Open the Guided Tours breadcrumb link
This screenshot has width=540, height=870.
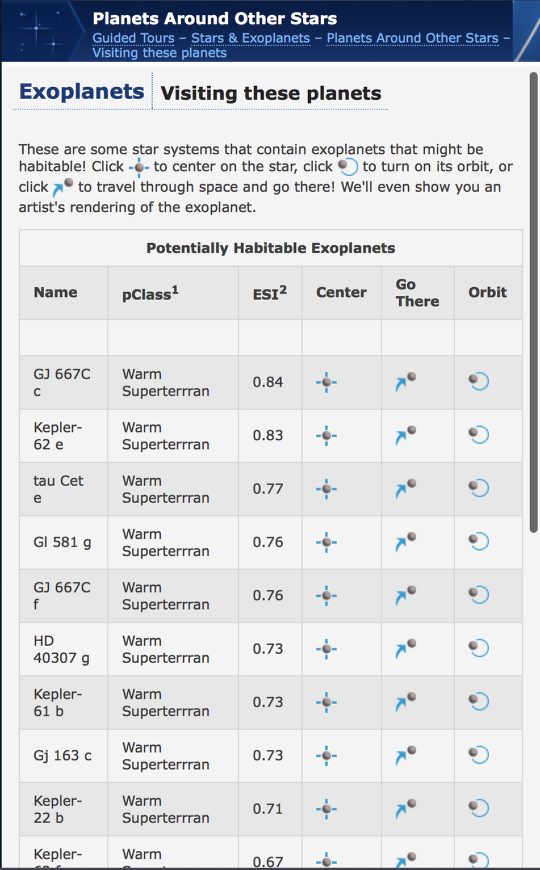click(x=133, y=38)
